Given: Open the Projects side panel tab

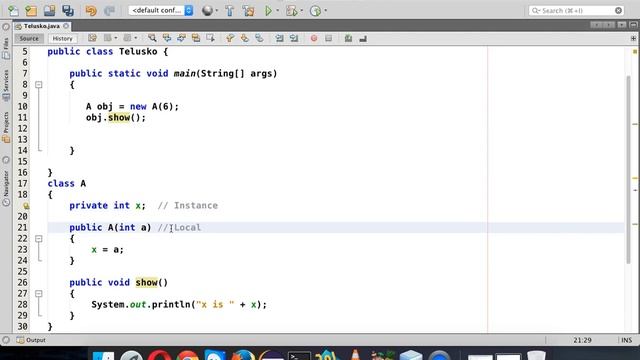Looking at the screenshot, I should (x=6, y=127).
